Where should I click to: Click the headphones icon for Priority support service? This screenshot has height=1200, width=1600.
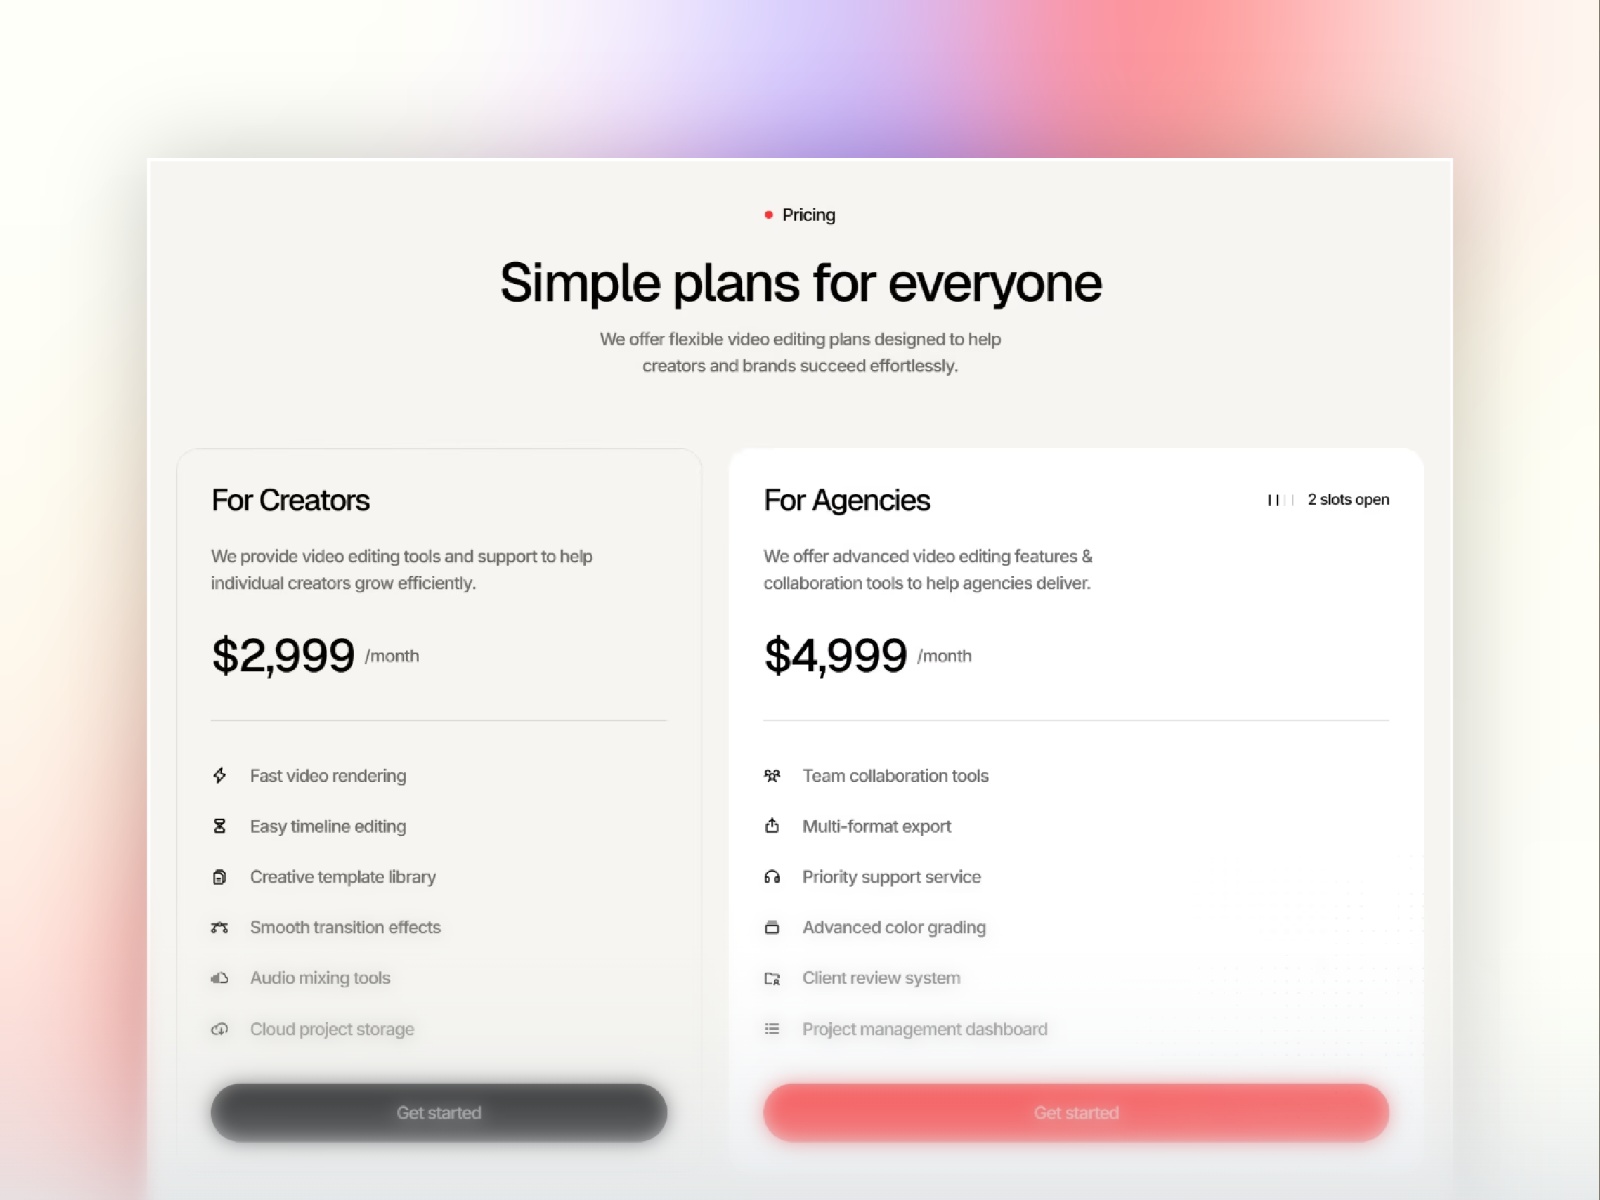click(772, 877)
